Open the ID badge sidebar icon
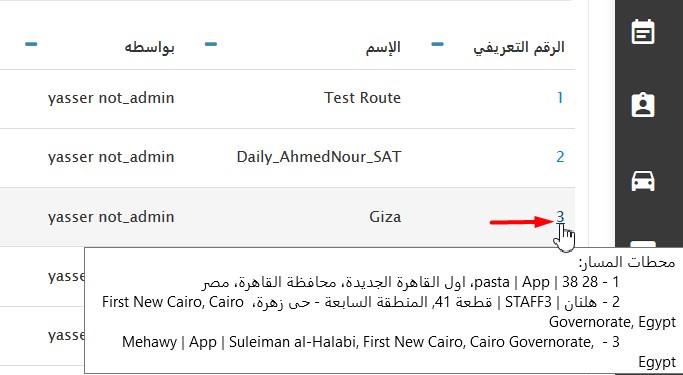683x375 pixels. 642,105
